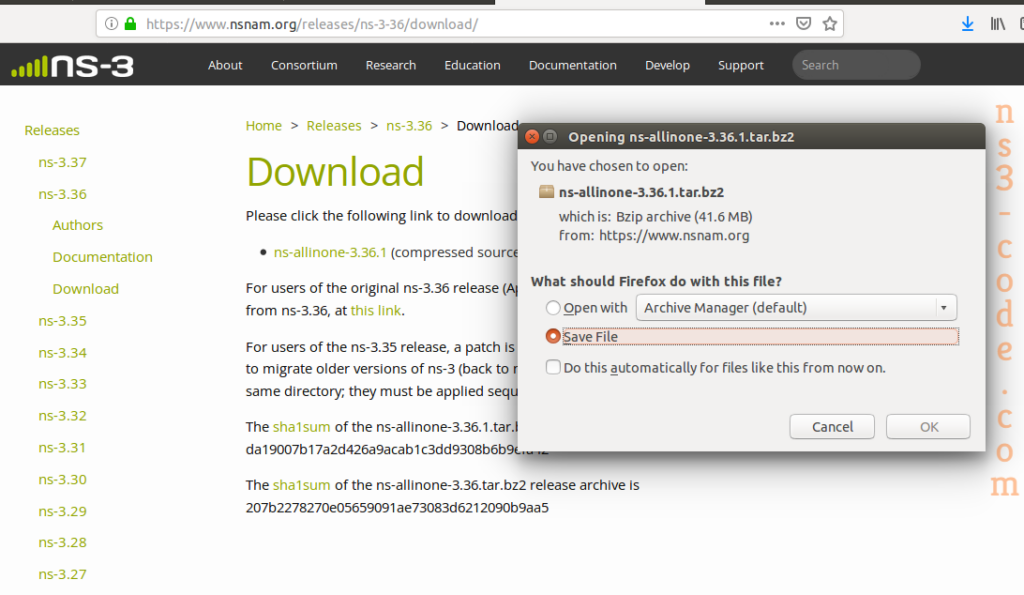The image size is (1024, 595).
Task: Bookmark this page with the star icon
Action: (x=829, y=24)
